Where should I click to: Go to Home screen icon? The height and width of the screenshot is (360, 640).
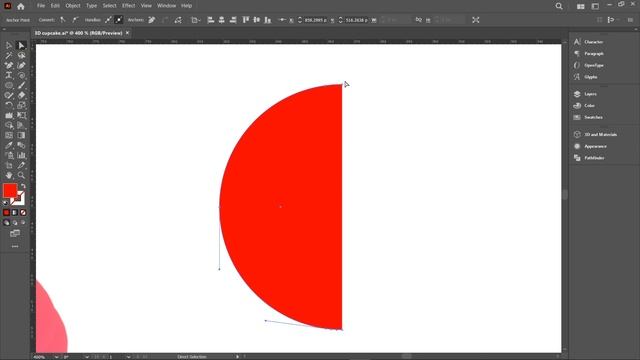tap(21, 6)
